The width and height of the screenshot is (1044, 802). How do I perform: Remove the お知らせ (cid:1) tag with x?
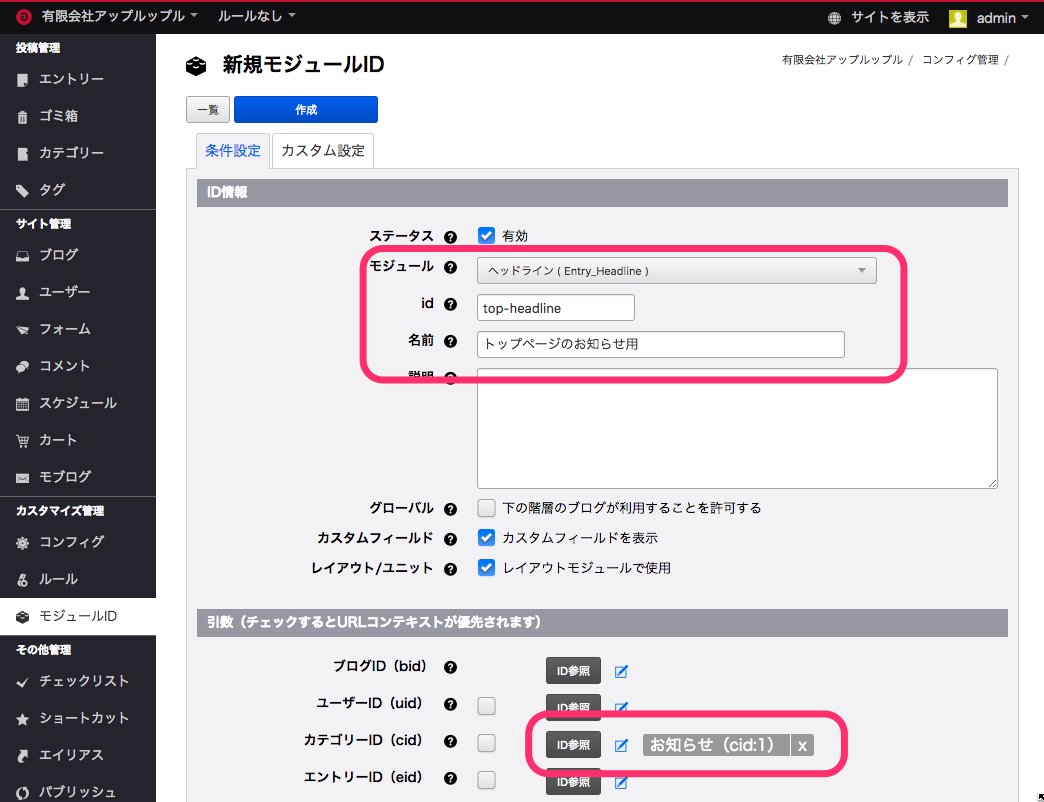tap(802, 745)
